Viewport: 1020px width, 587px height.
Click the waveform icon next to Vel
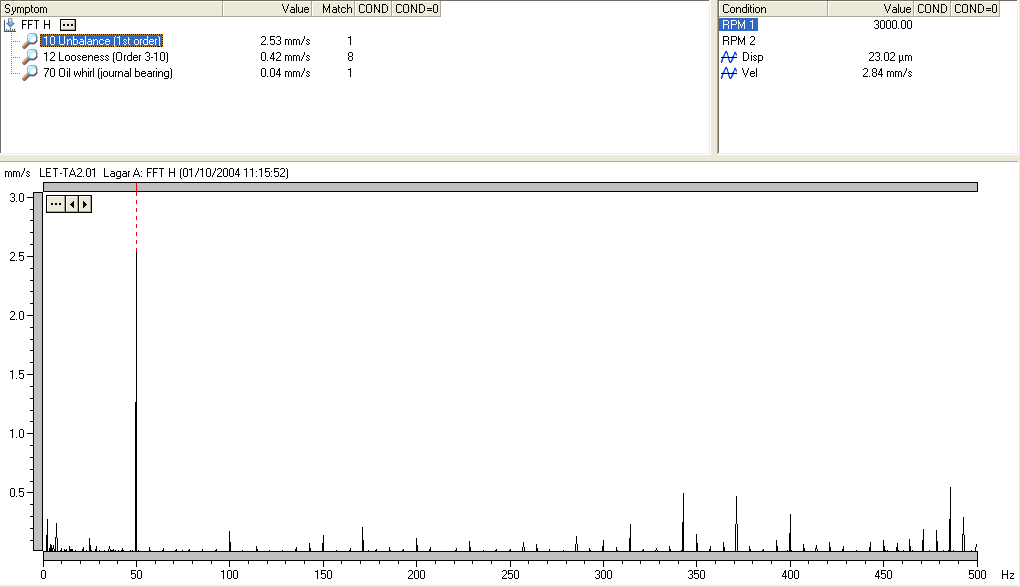coord(729,73)
